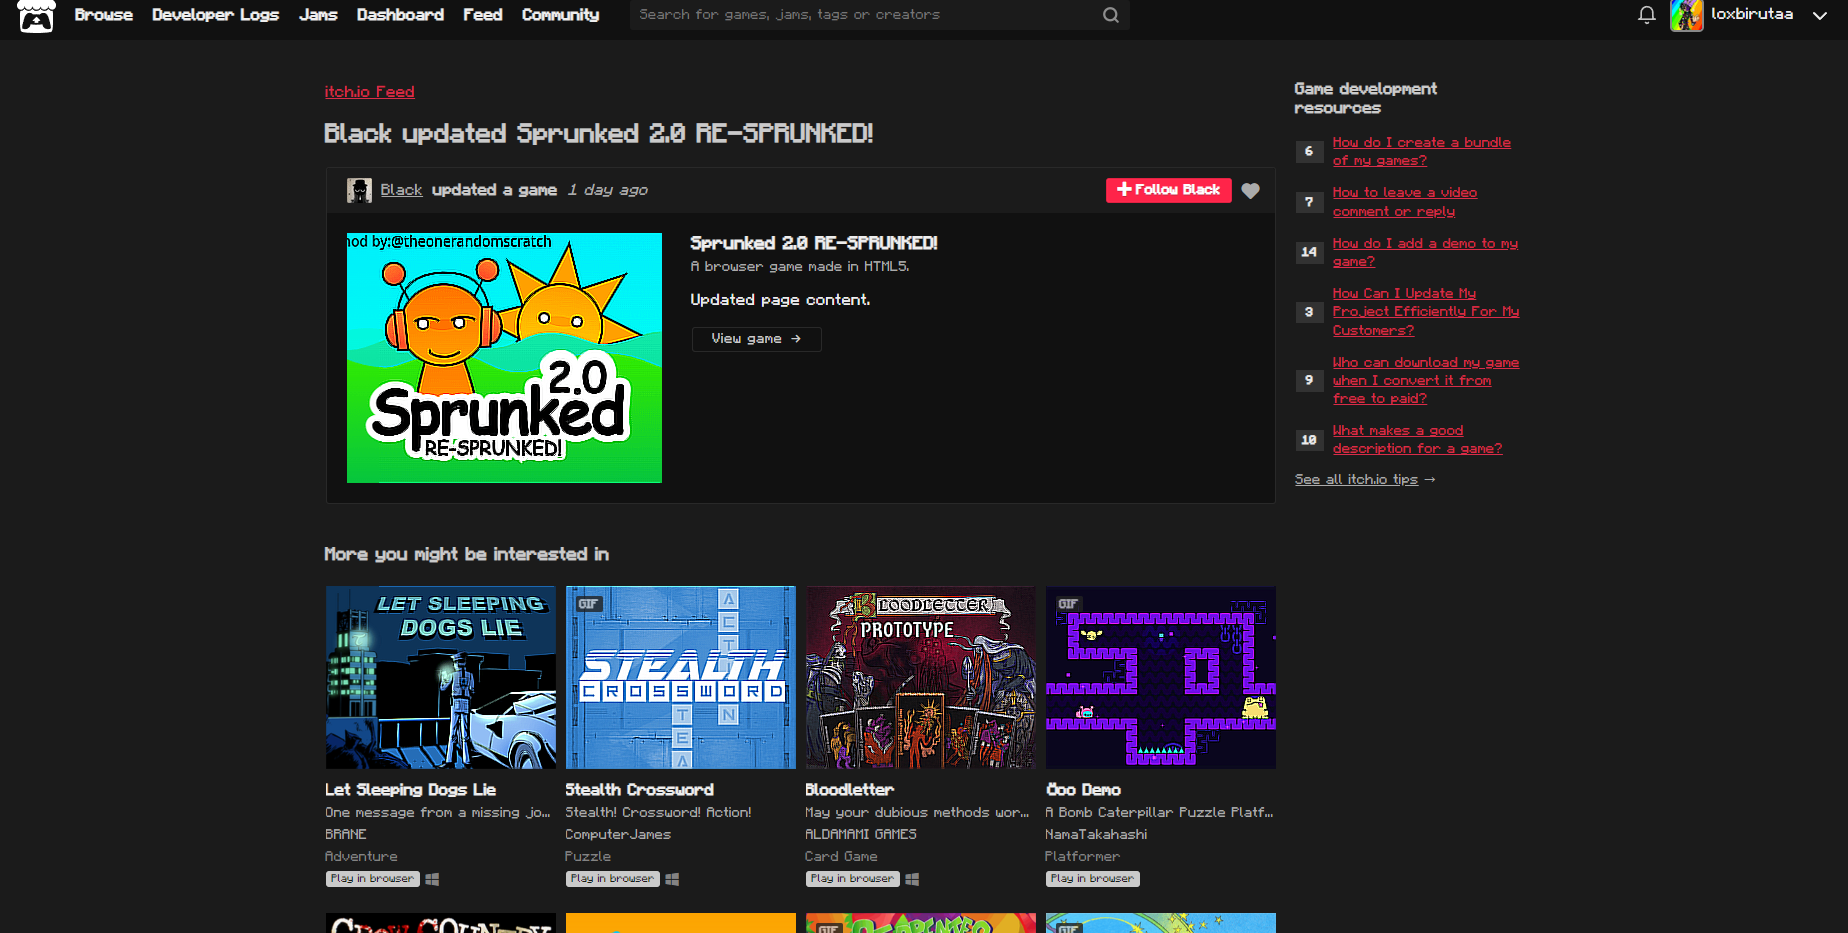Open the notifications bell
Screen dimensions: 1848x933
coord(1646,15)
